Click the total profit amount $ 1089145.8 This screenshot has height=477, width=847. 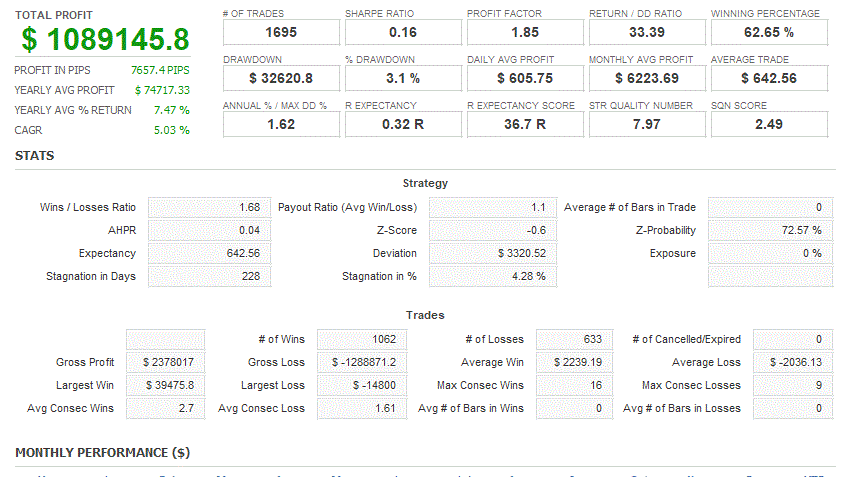pos(104,39)
